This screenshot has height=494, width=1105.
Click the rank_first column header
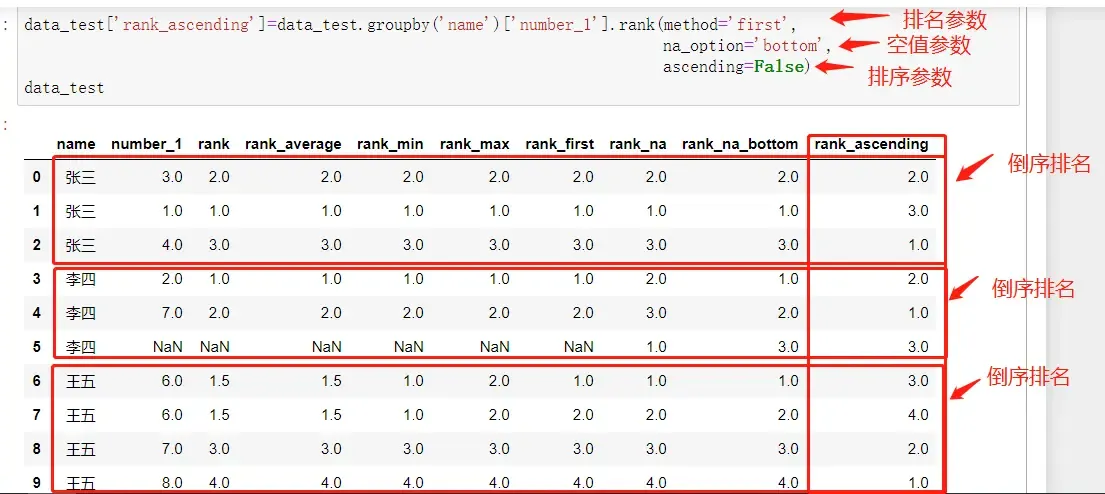pos(559,144)
